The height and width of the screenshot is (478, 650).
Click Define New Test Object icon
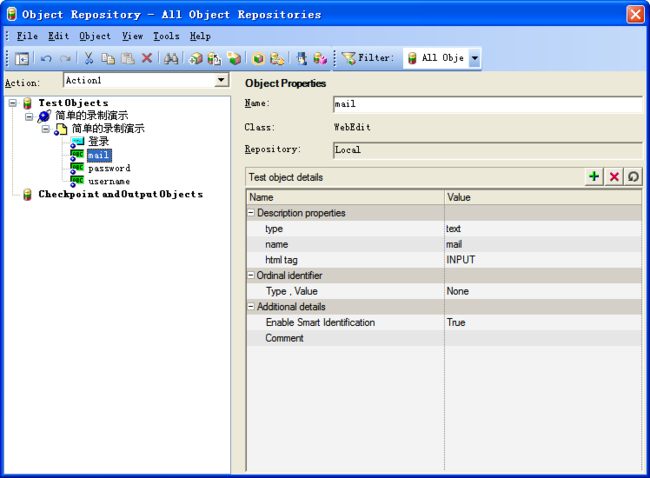(234, 58)
